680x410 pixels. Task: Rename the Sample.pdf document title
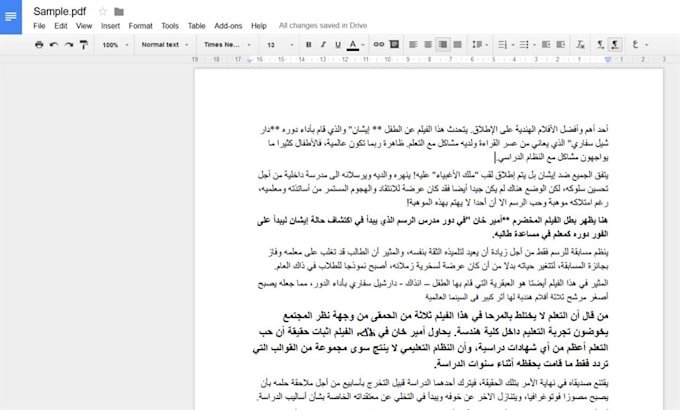pos(60,12)
